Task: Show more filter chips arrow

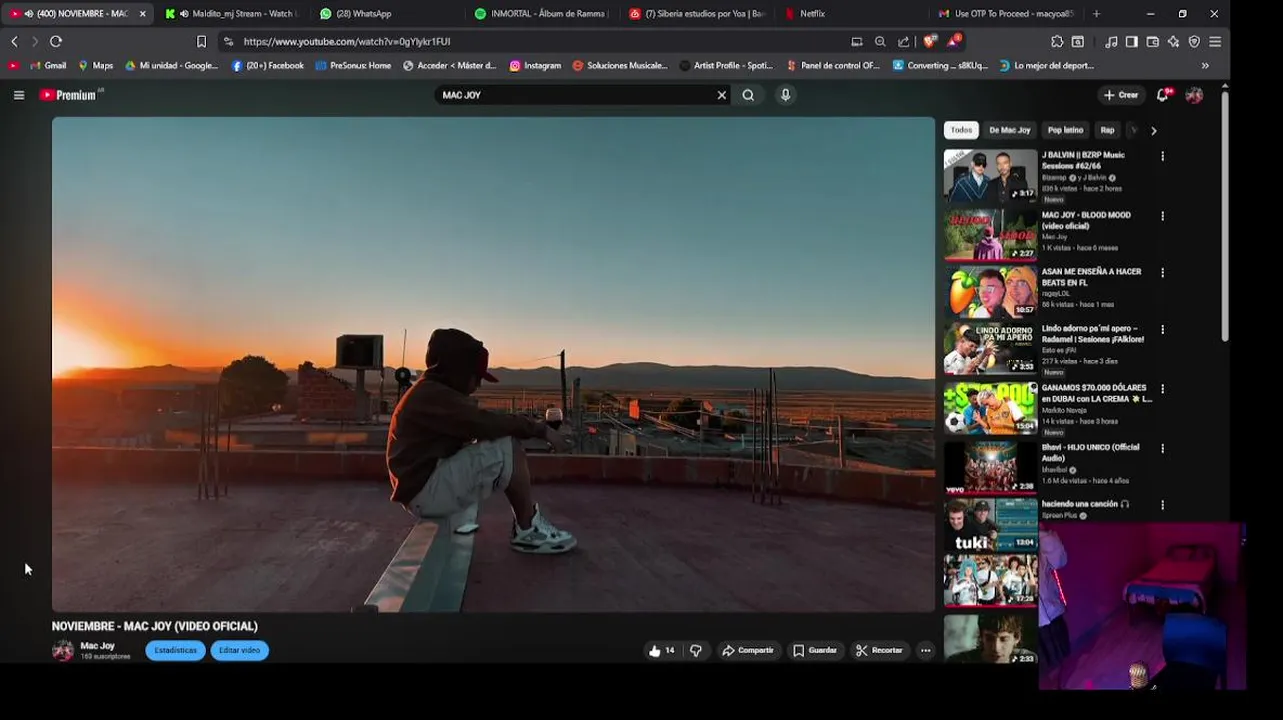Action: pos(1153,130)
